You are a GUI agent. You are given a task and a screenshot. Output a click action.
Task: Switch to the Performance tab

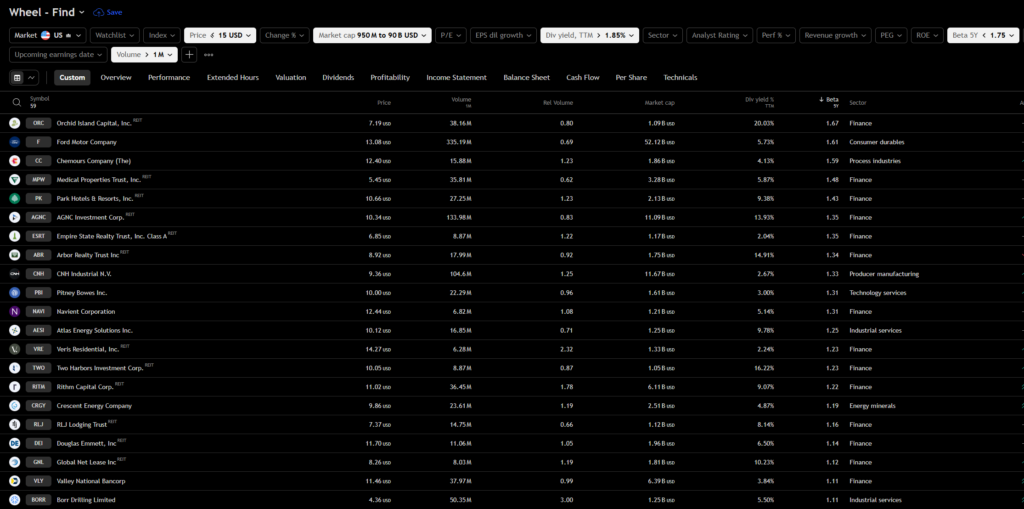(x=168, y=78)
